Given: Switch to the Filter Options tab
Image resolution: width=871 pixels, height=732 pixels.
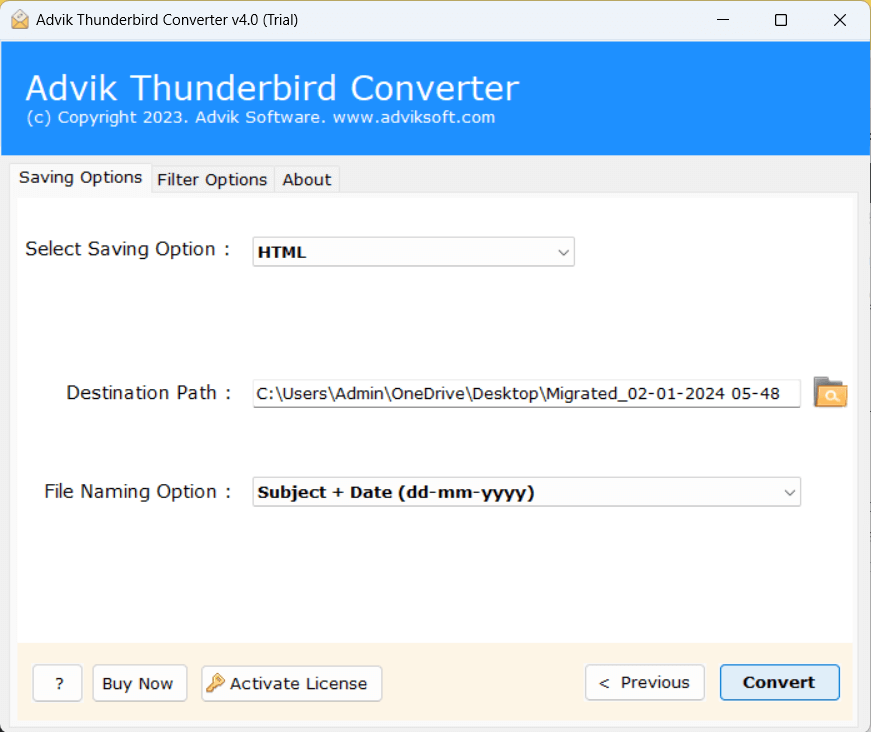Looking at the screenshot, I should [x=212, y=179].
